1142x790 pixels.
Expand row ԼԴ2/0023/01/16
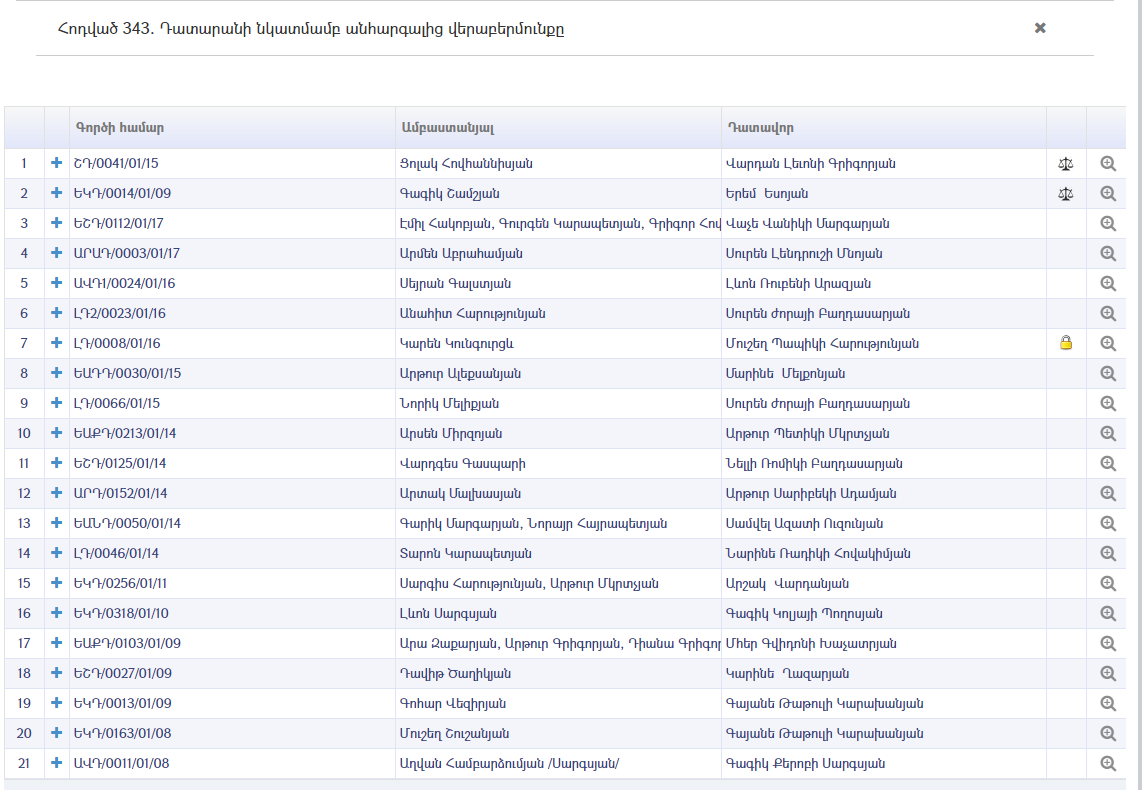(56, 312)
